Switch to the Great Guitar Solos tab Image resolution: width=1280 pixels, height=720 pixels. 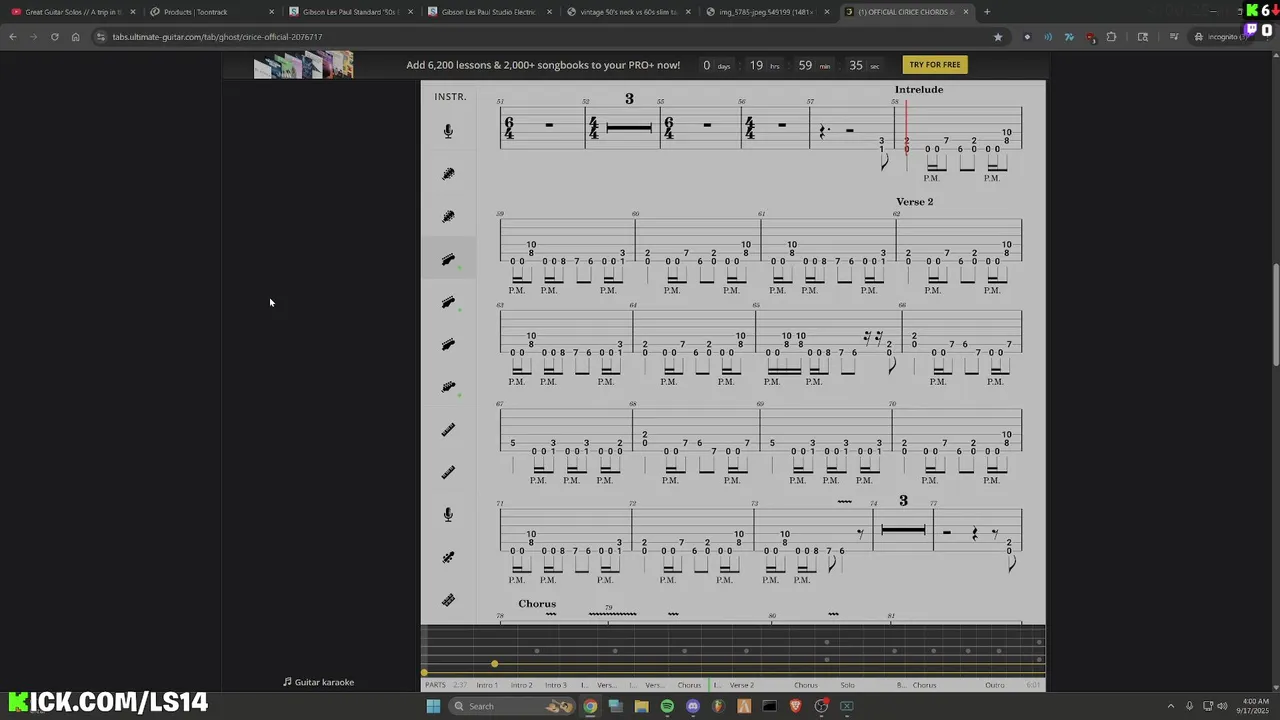click(72, 12)
